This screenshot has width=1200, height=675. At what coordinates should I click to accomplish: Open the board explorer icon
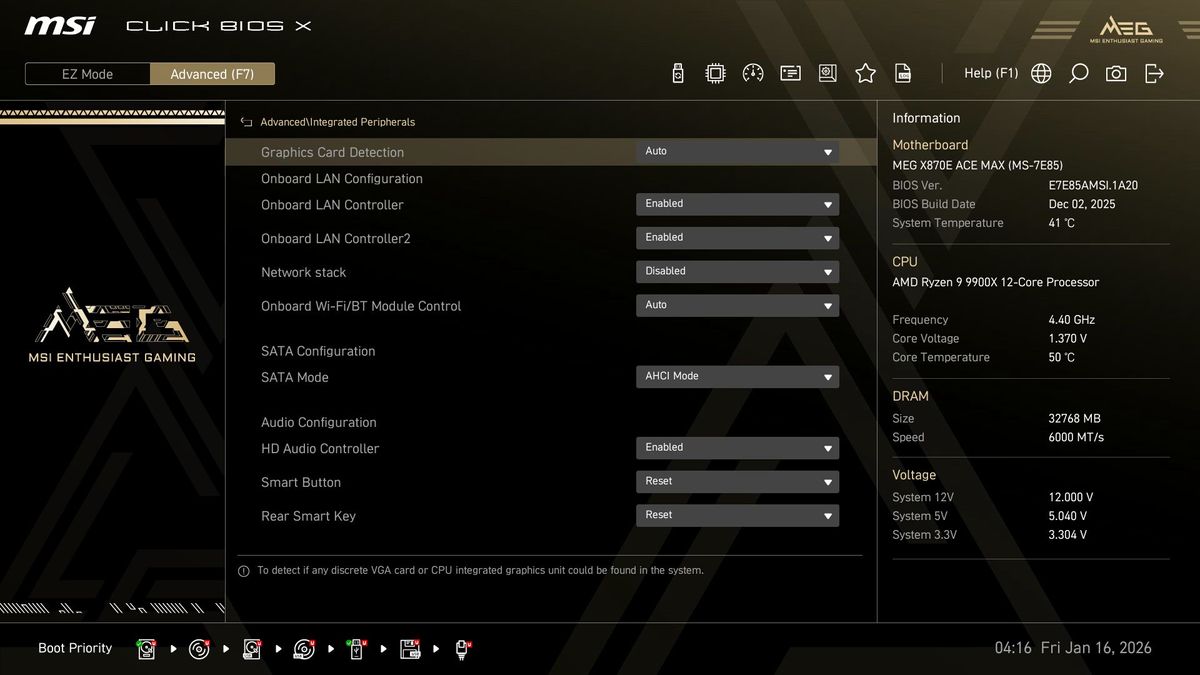click(828, 73)
